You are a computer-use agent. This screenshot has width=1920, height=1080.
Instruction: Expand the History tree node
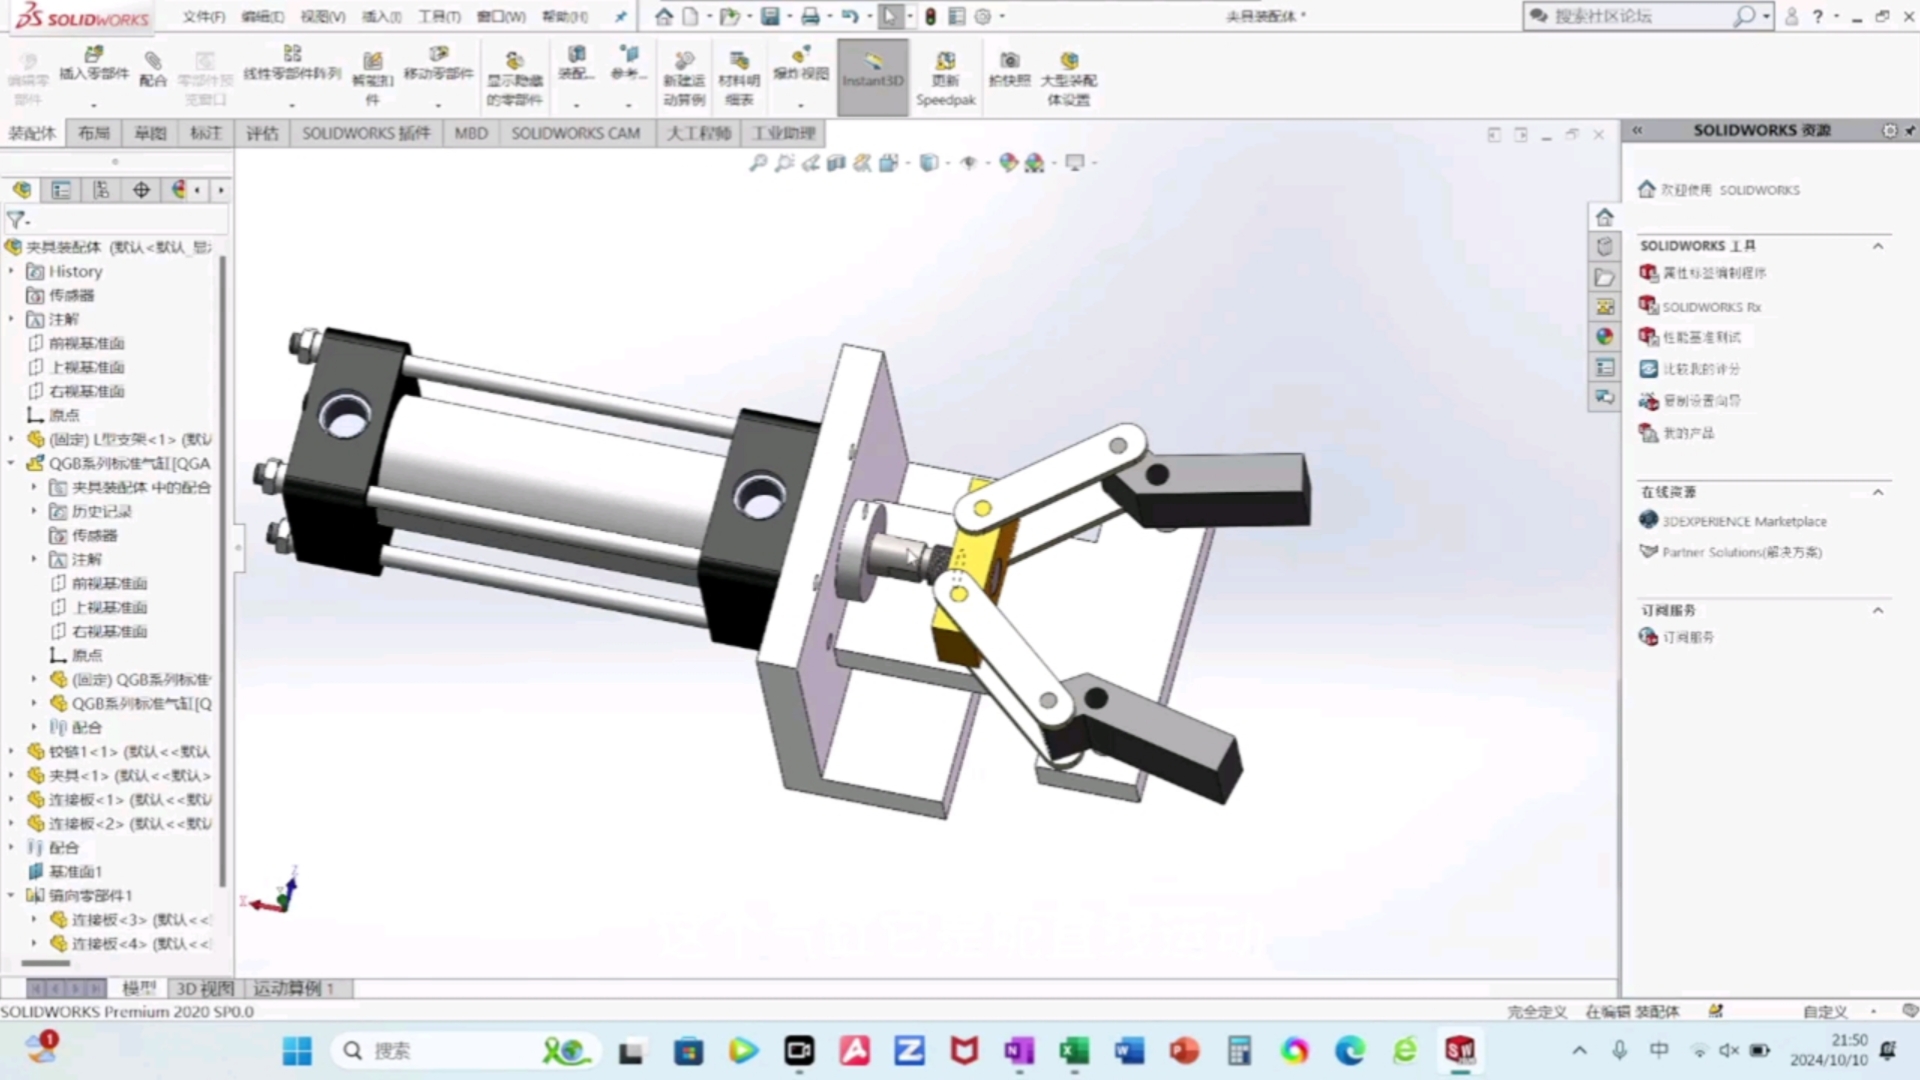[x=12, y=271]
